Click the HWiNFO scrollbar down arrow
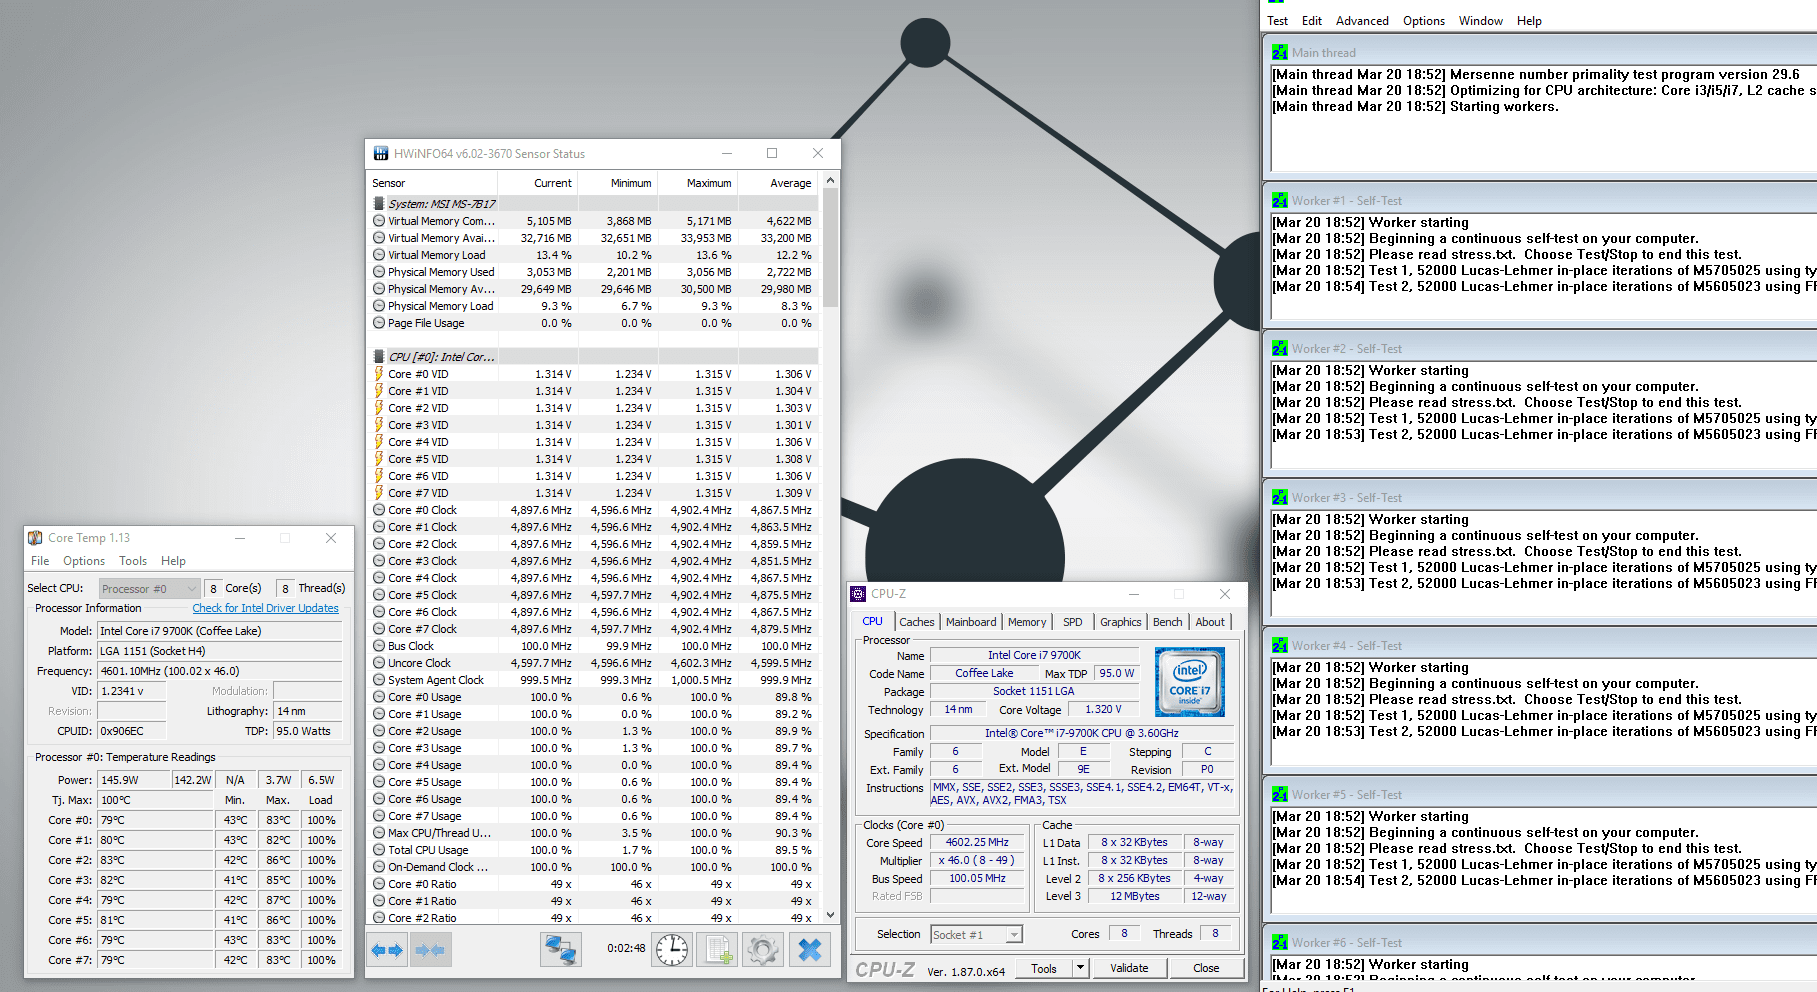1817x992 pixels. point(829,915)
